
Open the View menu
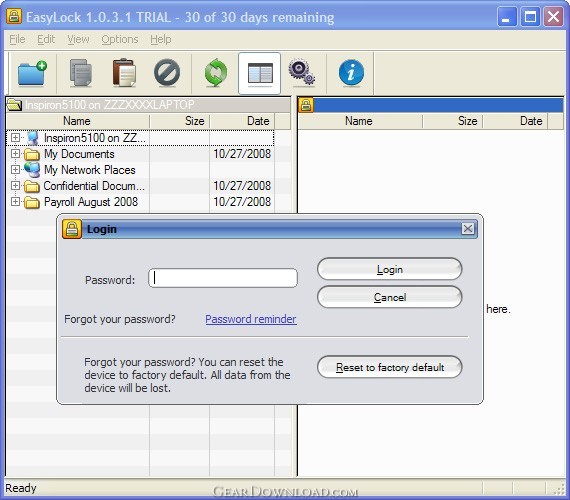click(78, 39)
